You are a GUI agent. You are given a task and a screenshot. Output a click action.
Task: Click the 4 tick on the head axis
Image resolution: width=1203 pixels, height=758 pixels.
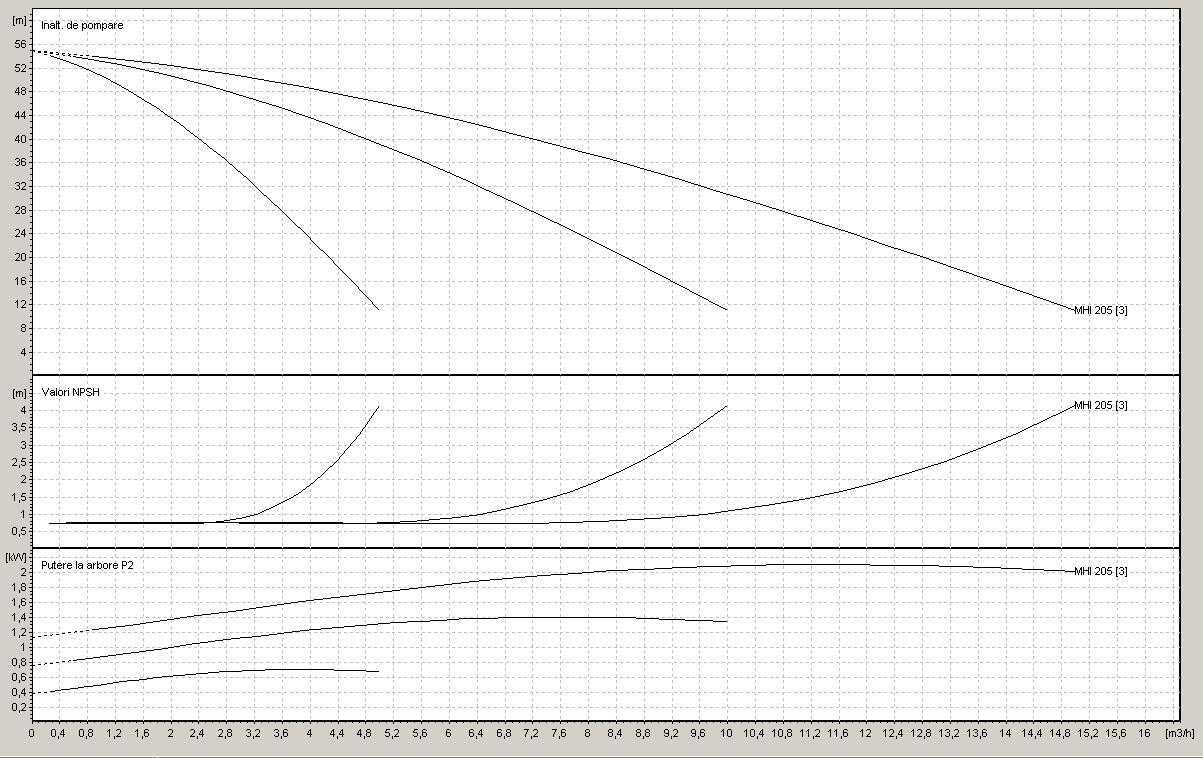(x=22, y=352)
